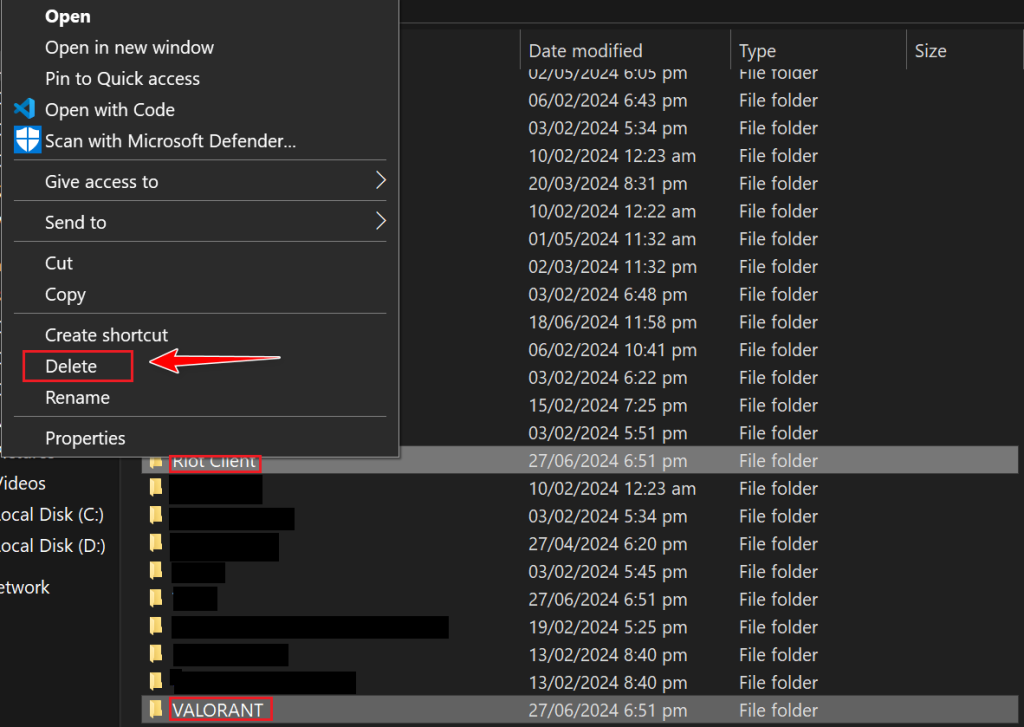Sort by the Size column header
The image size is (1024, 727).
pyautogui.click(x=931, y=51)
